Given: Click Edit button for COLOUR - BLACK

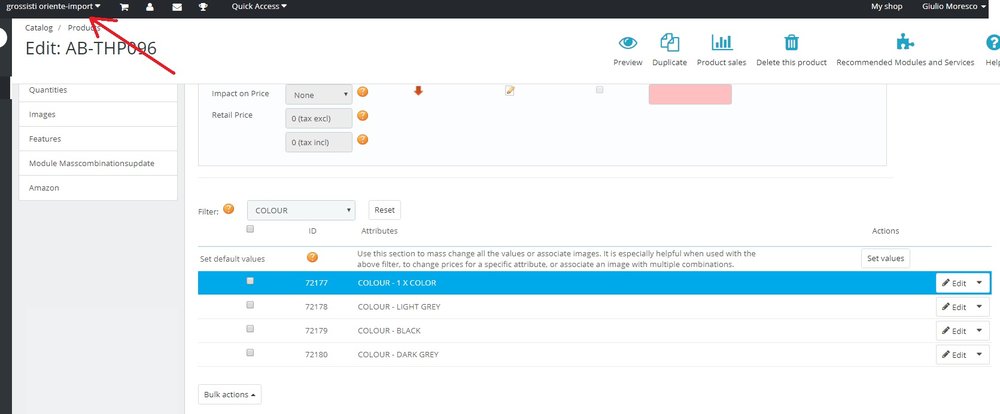Looking at the screenshot, I should (x=954, y=330).
